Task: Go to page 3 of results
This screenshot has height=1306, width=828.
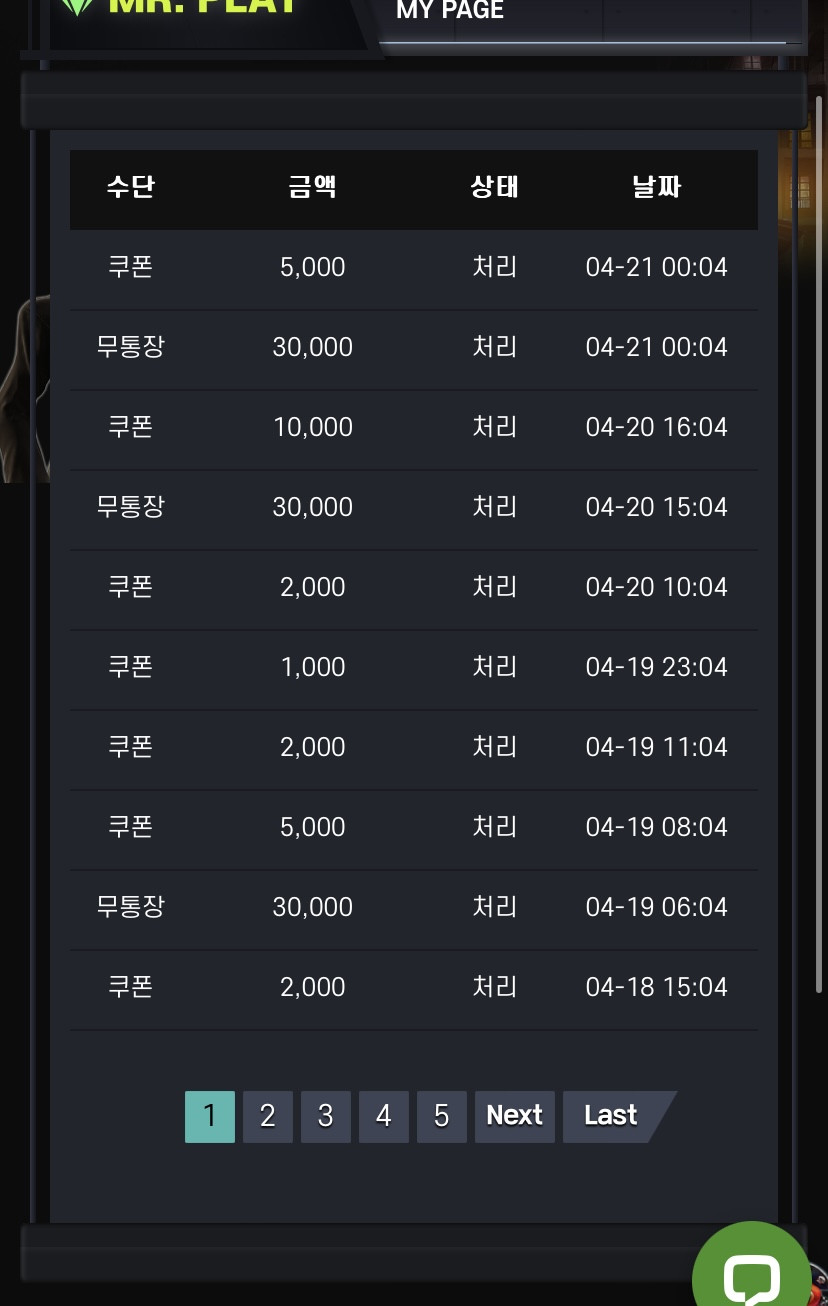Action: (325, 1116)
